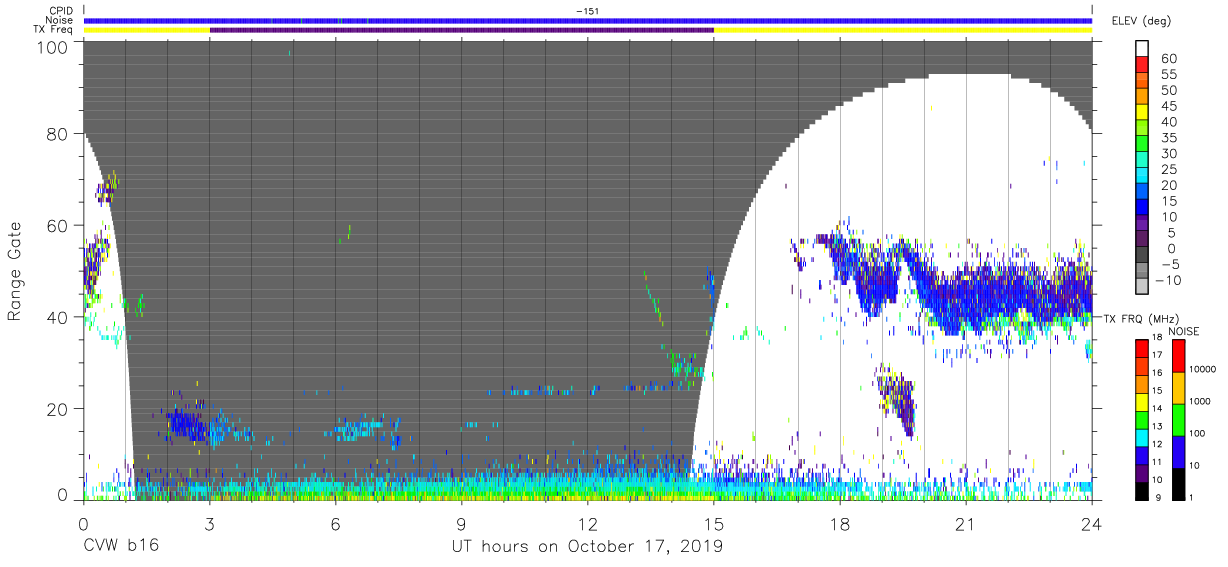Click the blue scatter patch near gate 16 before 3 UT
The width and height of the screenshot is (1228, 567).
[x=186, y=425]
